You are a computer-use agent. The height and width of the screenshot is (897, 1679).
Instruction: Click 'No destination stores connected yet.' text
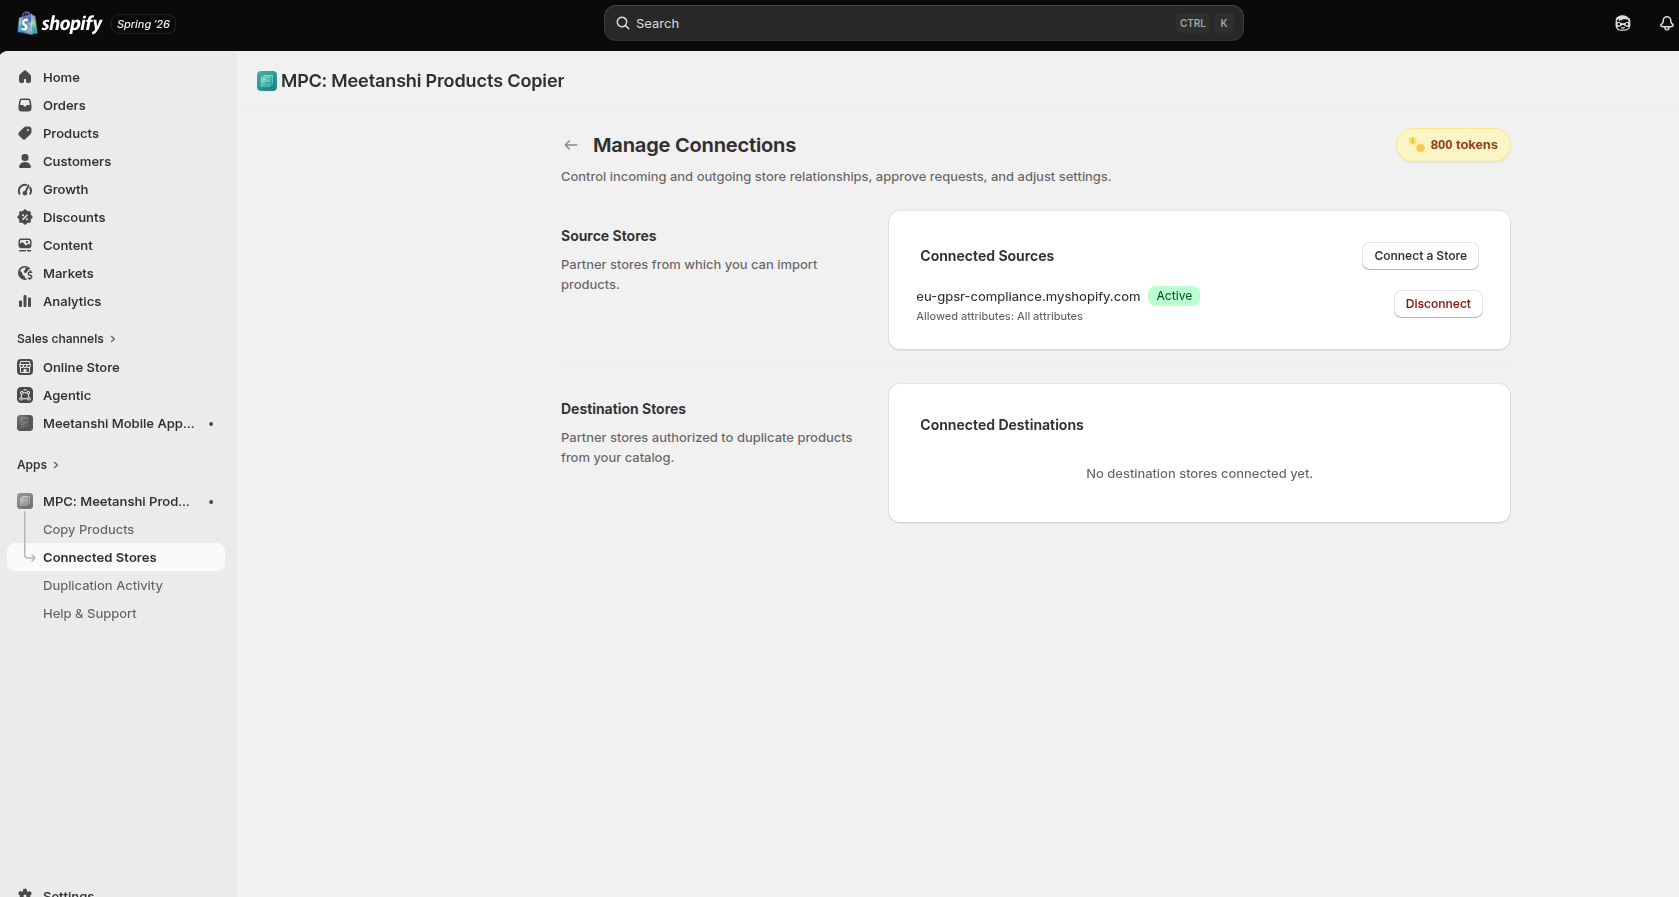(1199, 474)
